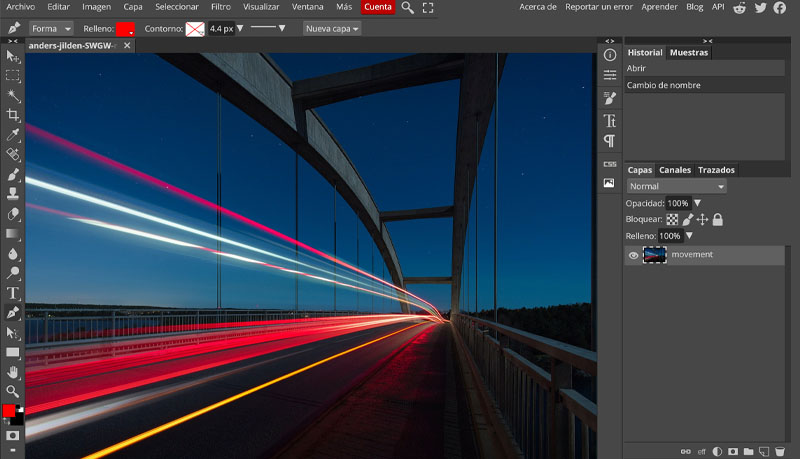Toggle lock all padlock icon
Image resolution: width=800 pixels, height=459 pixels.
(x=717, y=219)
